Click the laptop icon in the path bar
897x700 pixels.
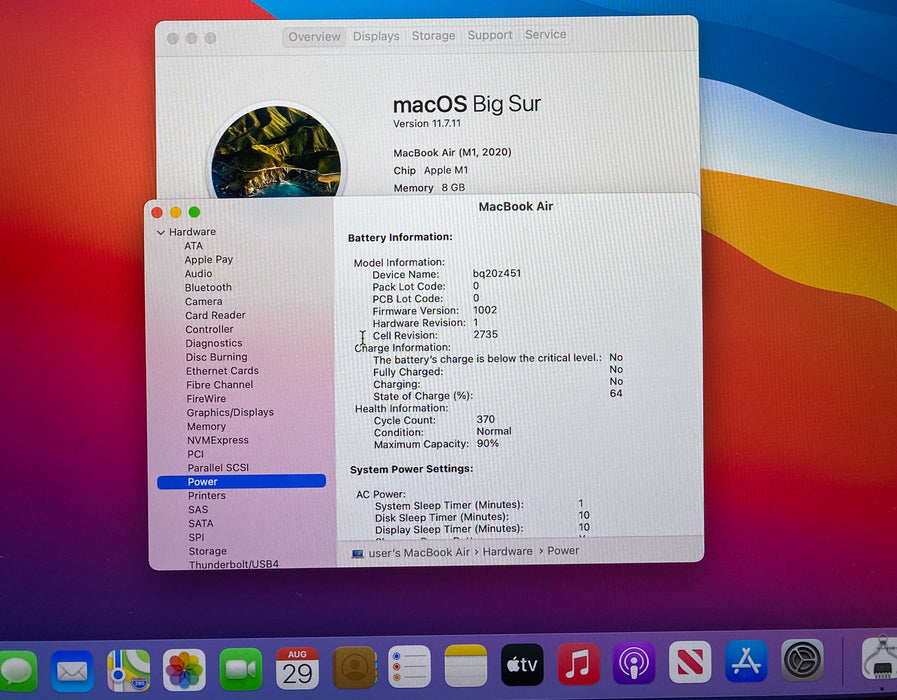358,554
